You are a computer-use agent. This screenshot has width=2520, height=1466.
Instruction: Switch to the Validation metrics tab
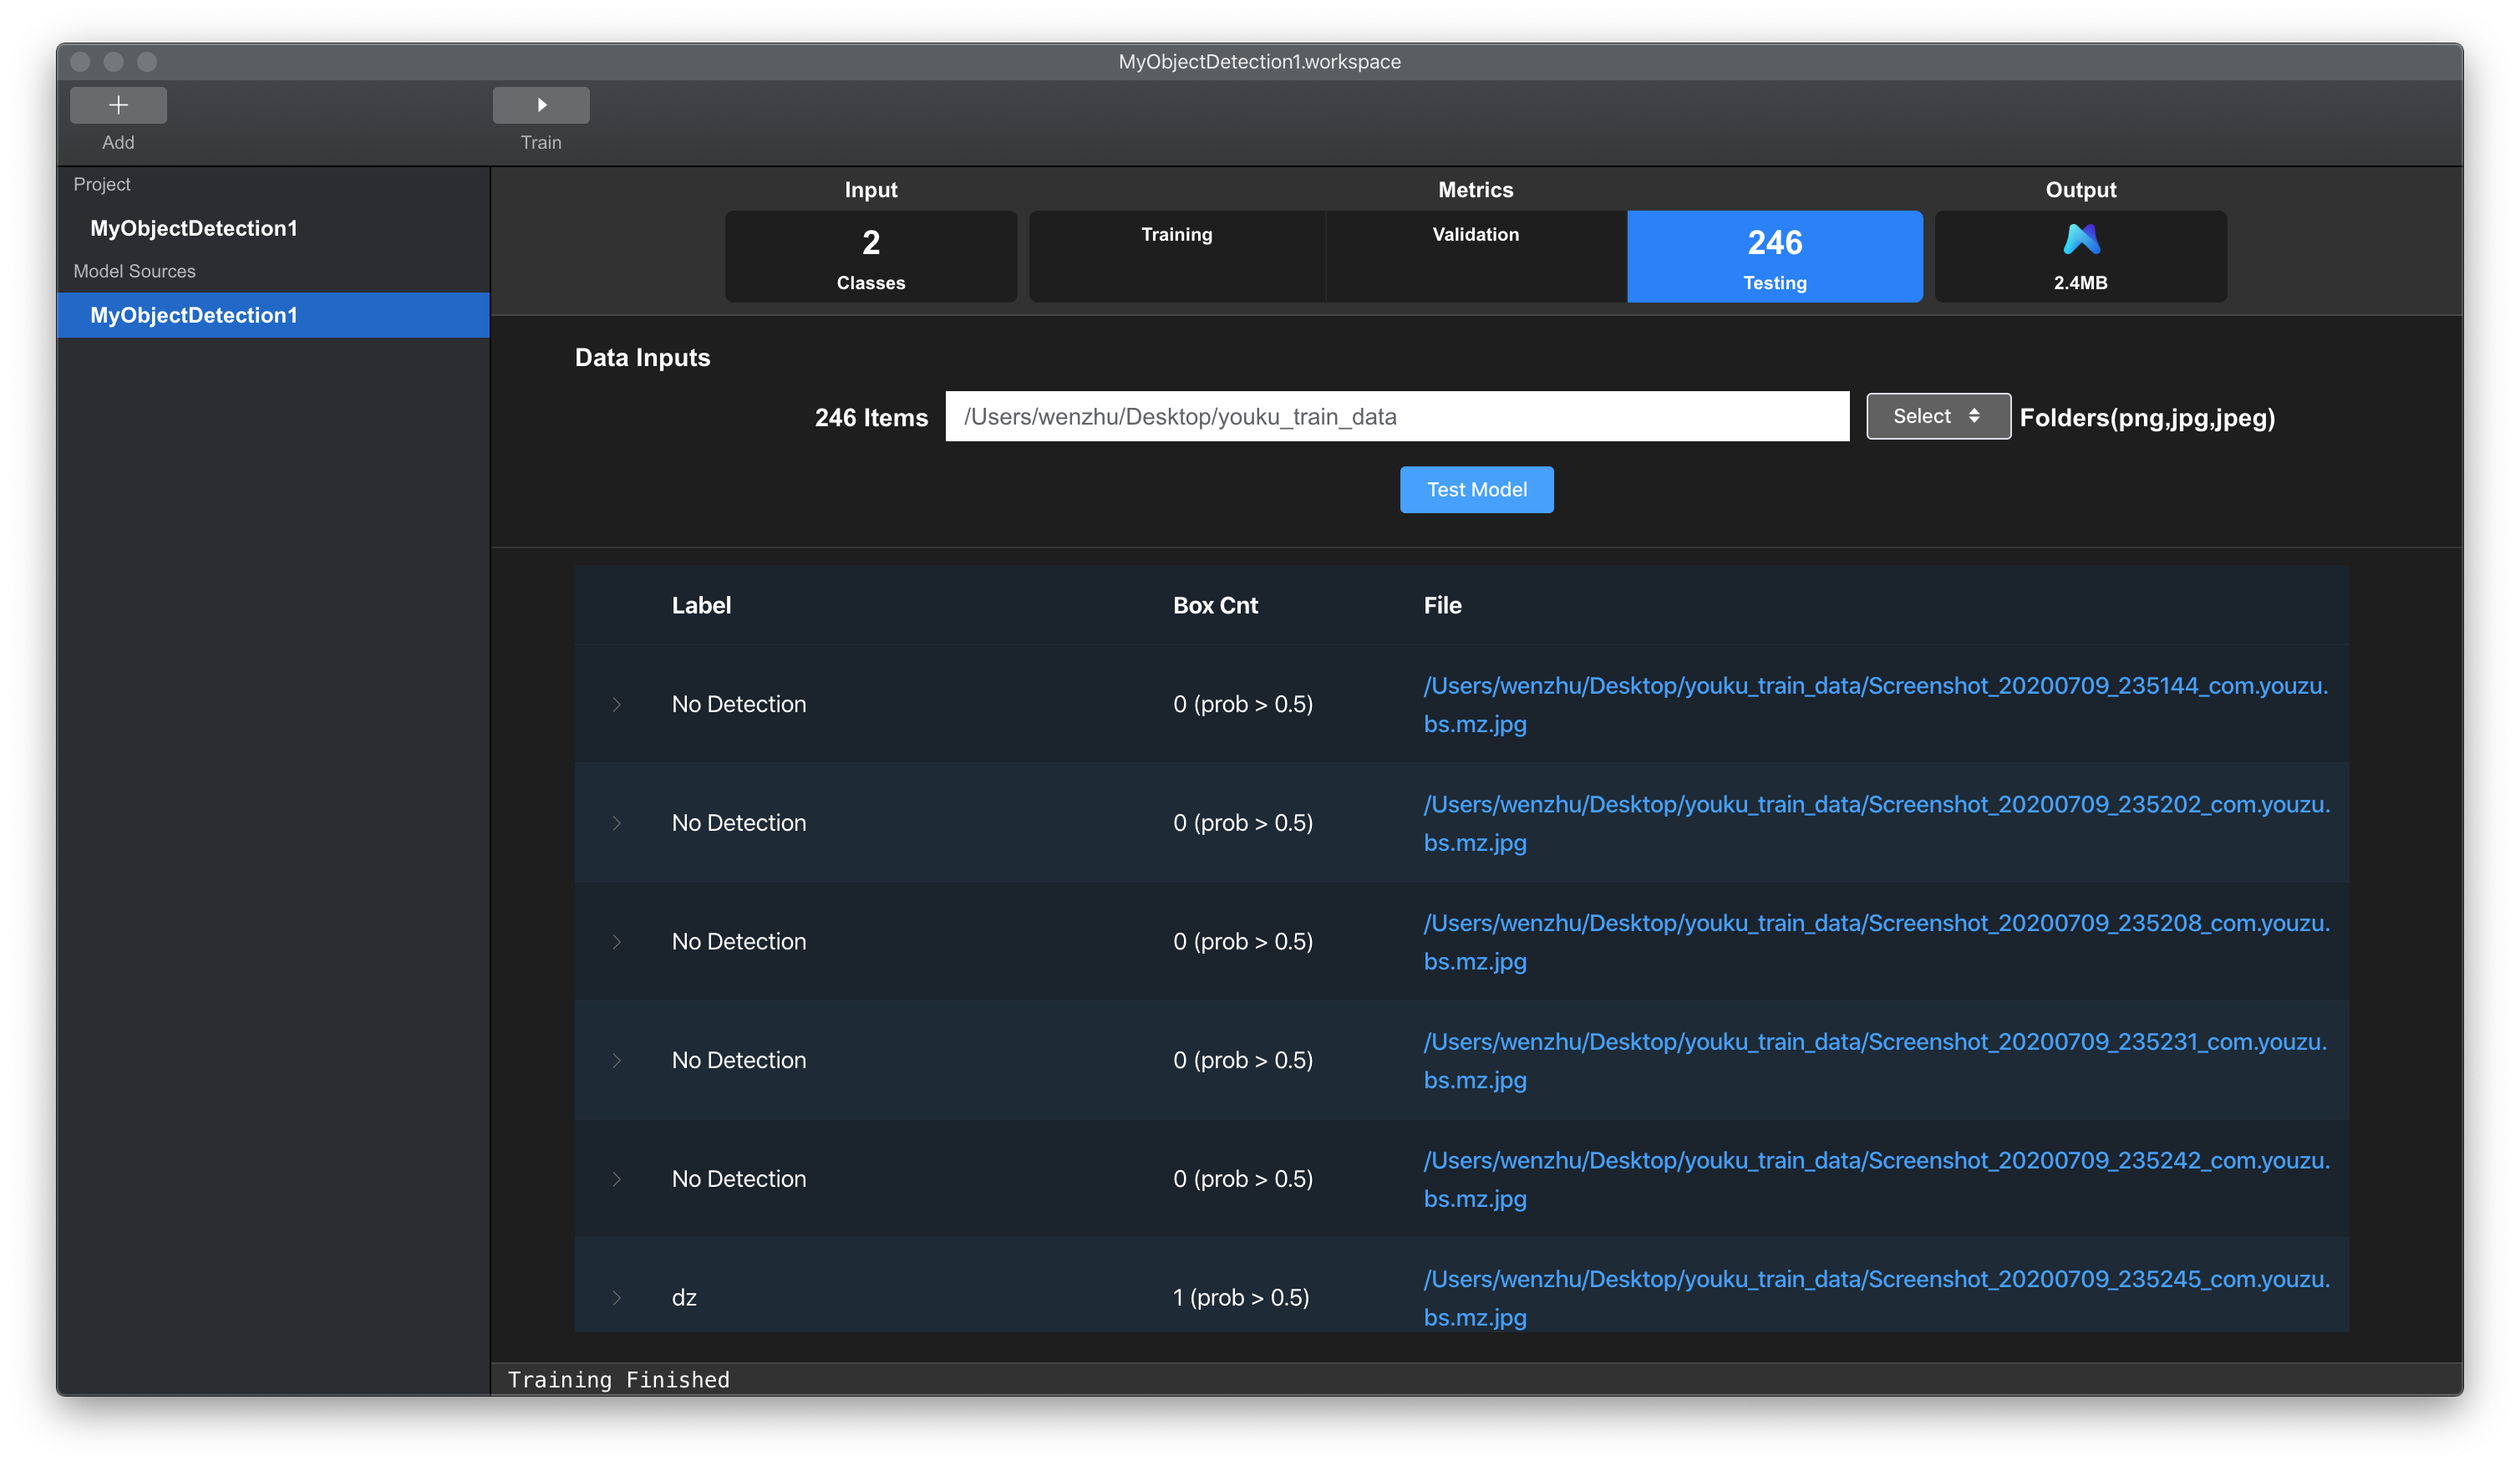pyautogui.click(x=1475, y=256)
